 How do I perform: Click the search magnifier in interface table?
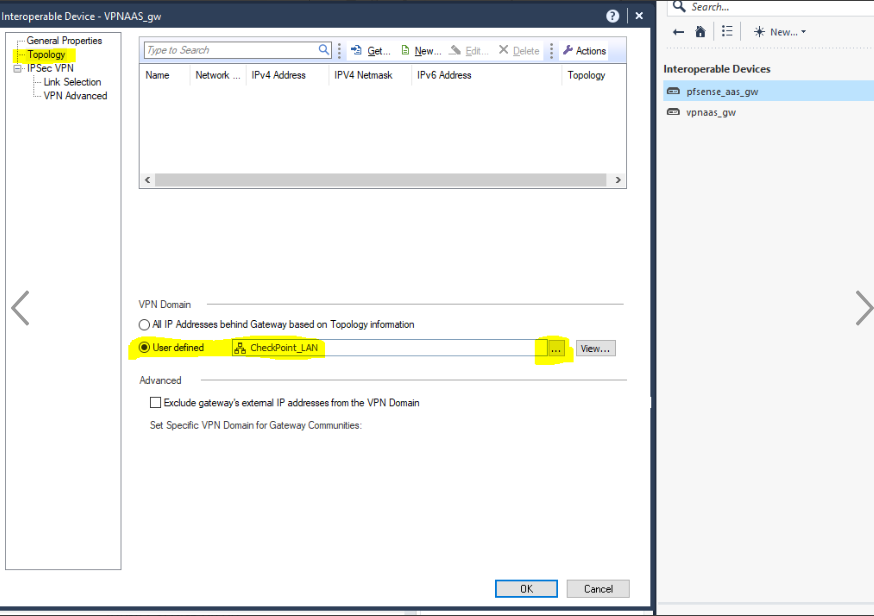(x=324, y=50)
